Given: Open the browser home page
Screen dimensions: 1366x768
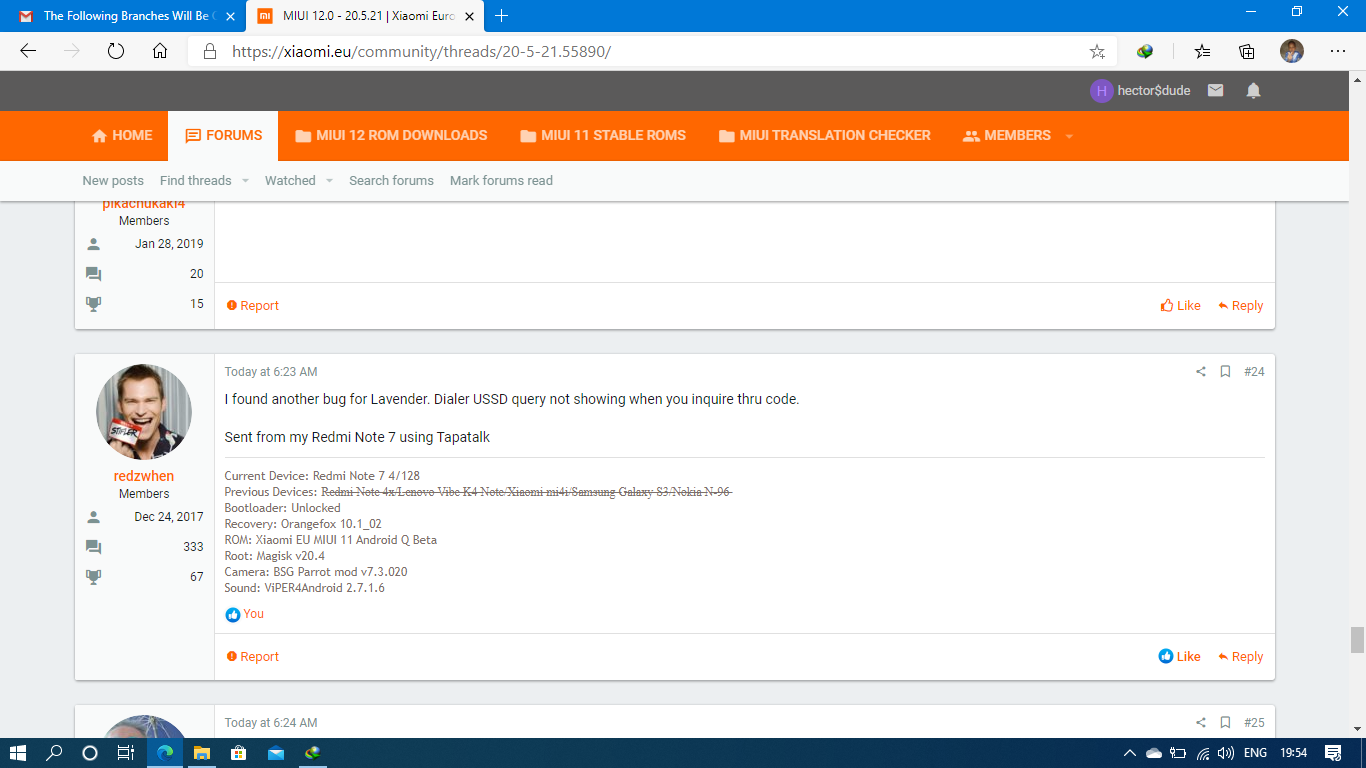Looking at the screenshot, I should (160, 51).
